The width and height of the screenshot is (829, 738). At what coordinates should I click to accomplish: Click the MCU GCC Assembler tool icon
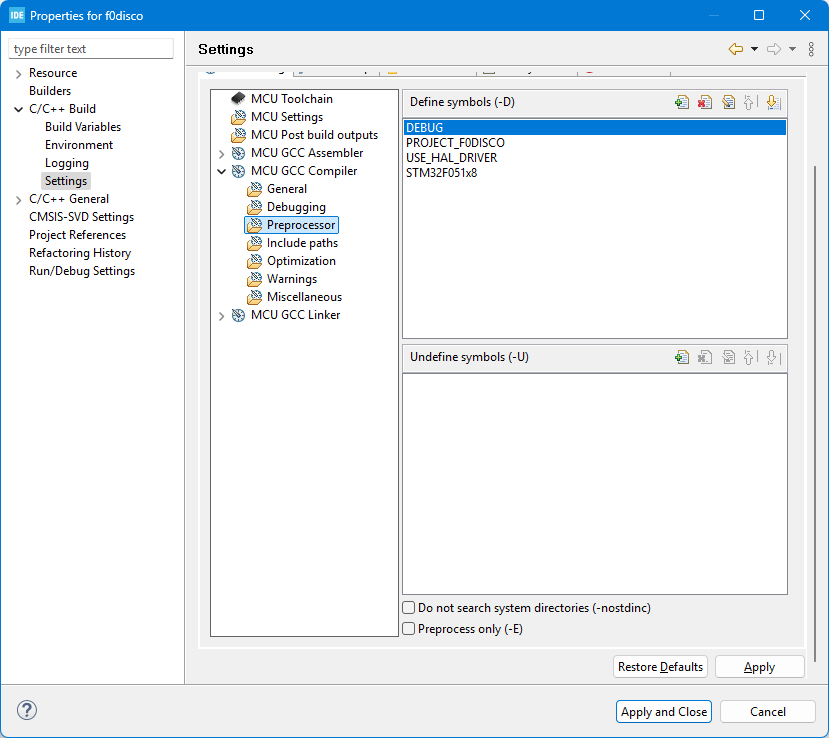[238, 153]
